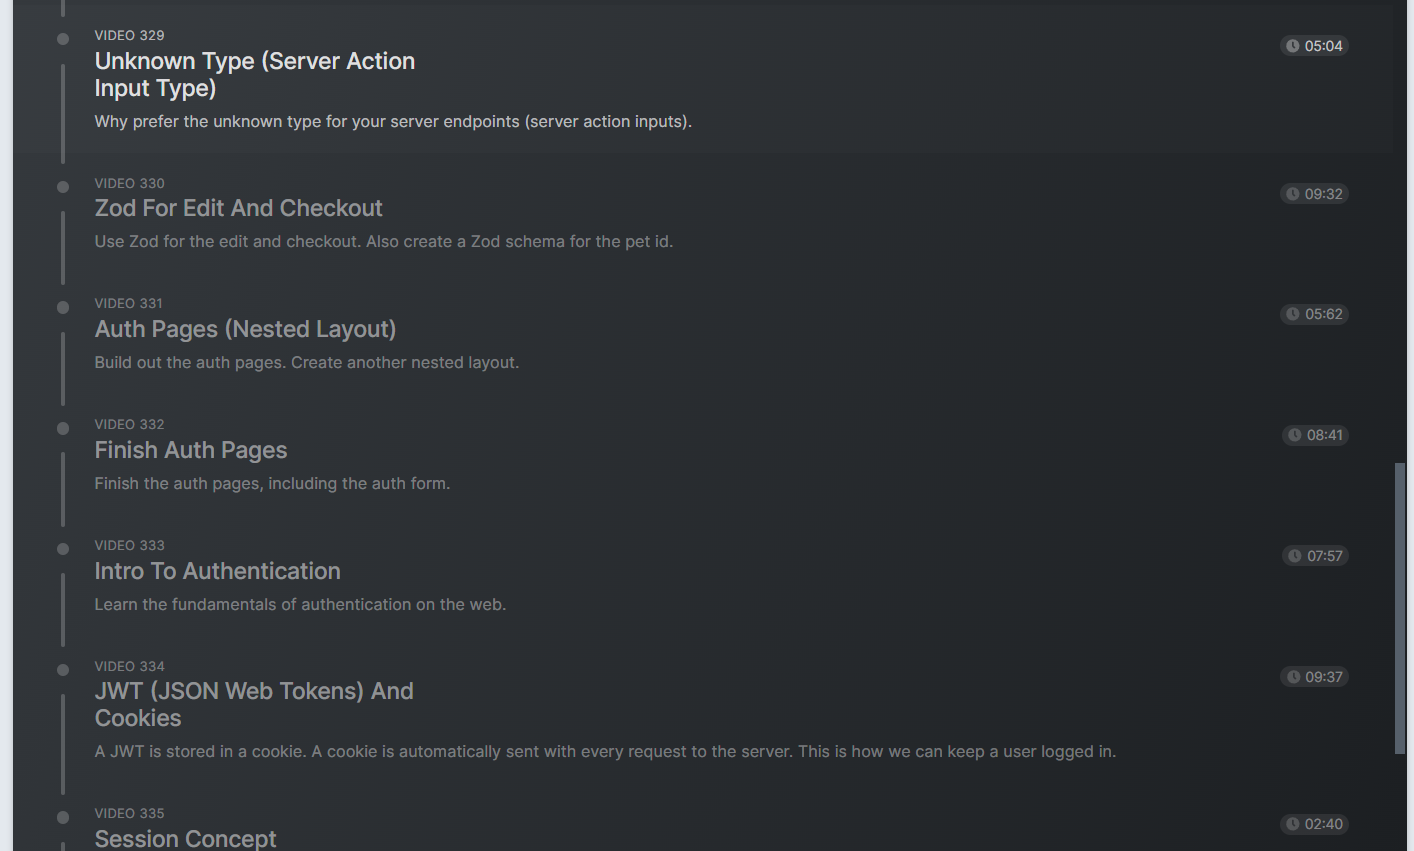
Task: Open the "Intro To Authentication" video
Action: (x=217, y=571)
